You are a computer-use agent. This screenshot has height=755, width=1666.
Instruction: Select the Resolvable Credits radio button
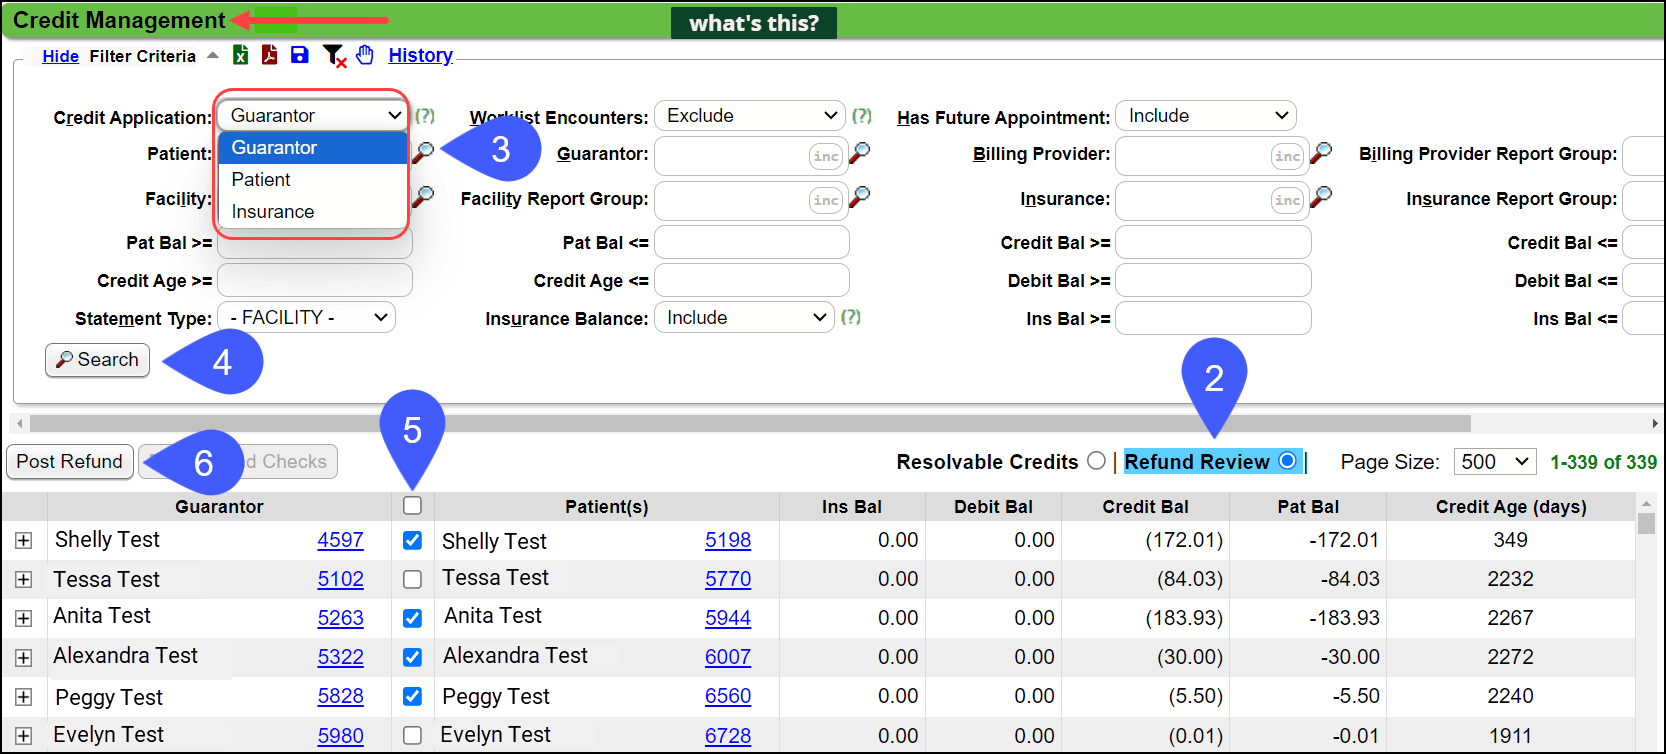coord(1097,461)
